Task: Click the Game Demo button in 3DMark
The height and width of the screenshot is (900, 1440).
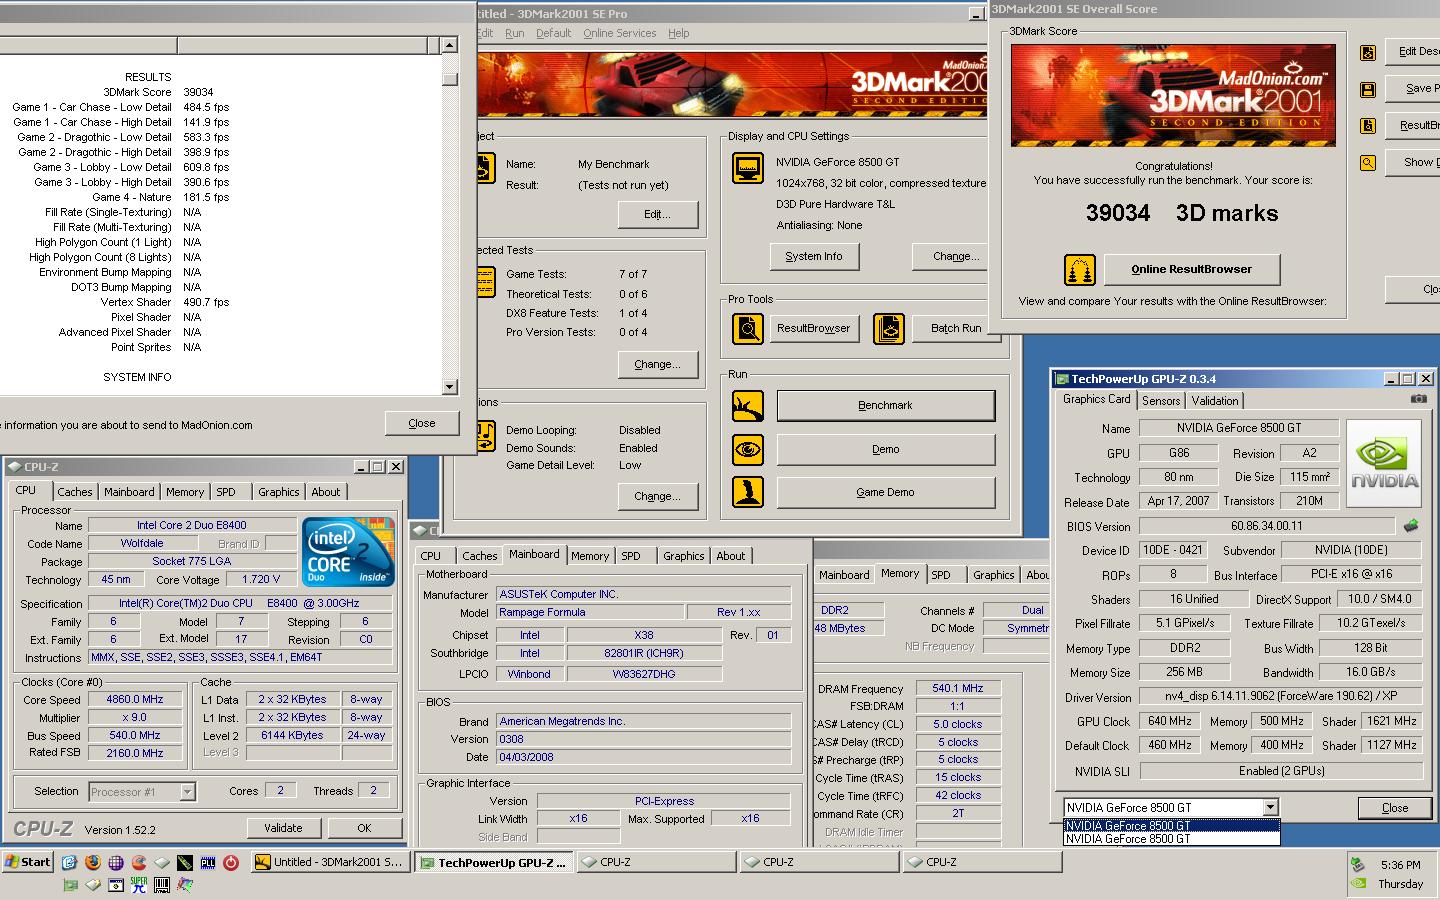Action: (885, 492)
